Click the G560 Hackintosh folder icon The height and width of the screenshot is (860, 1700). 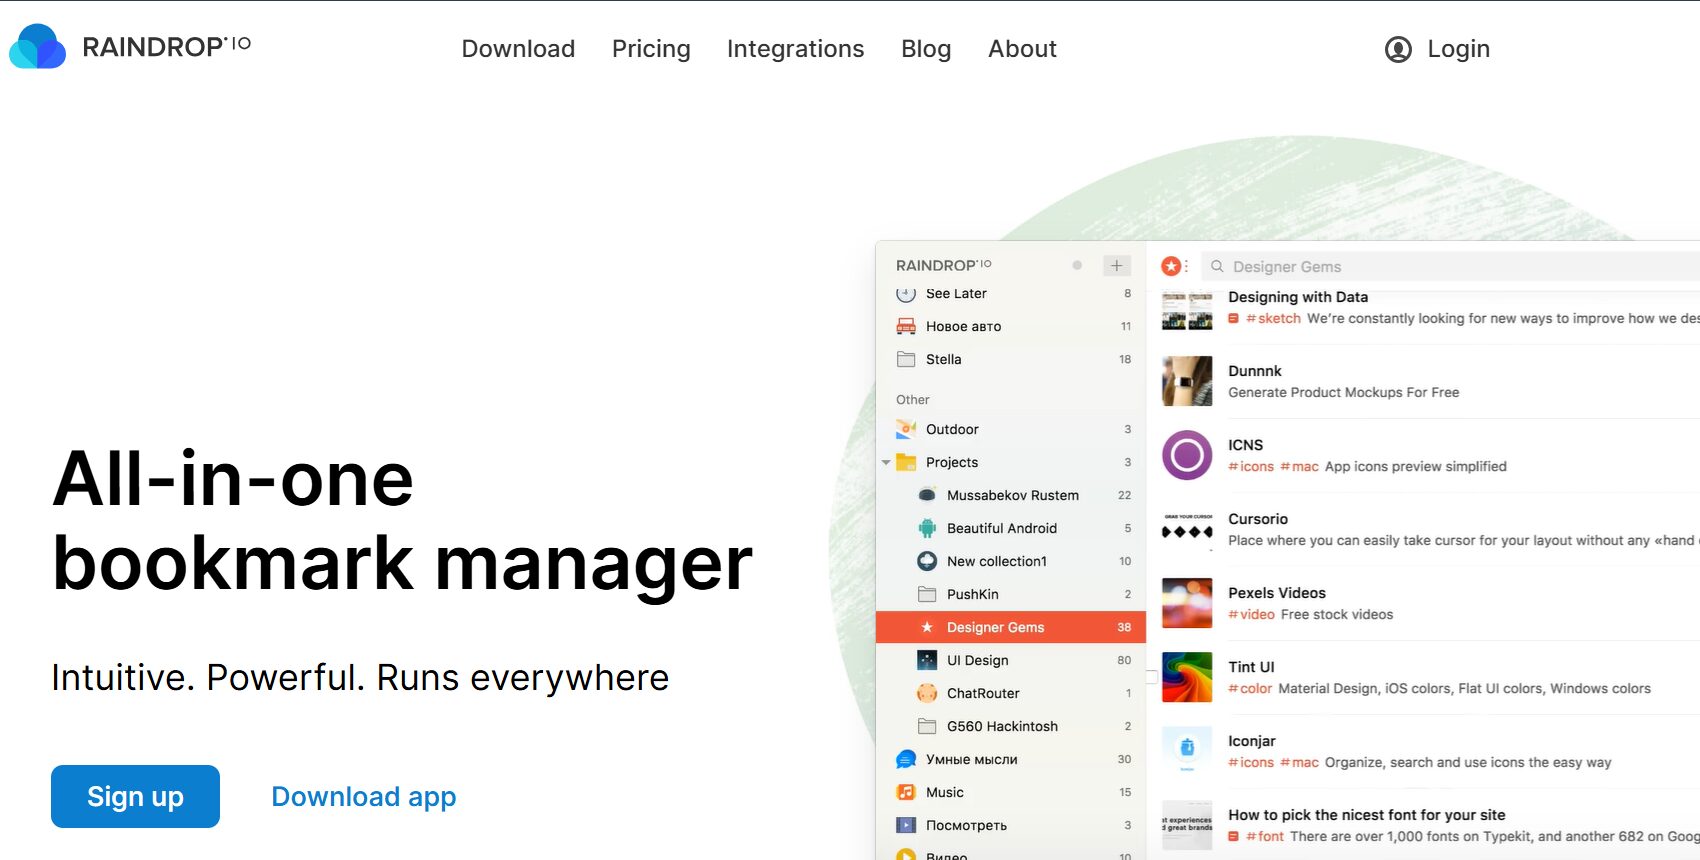pyautogui.click(x=927, y=726)
